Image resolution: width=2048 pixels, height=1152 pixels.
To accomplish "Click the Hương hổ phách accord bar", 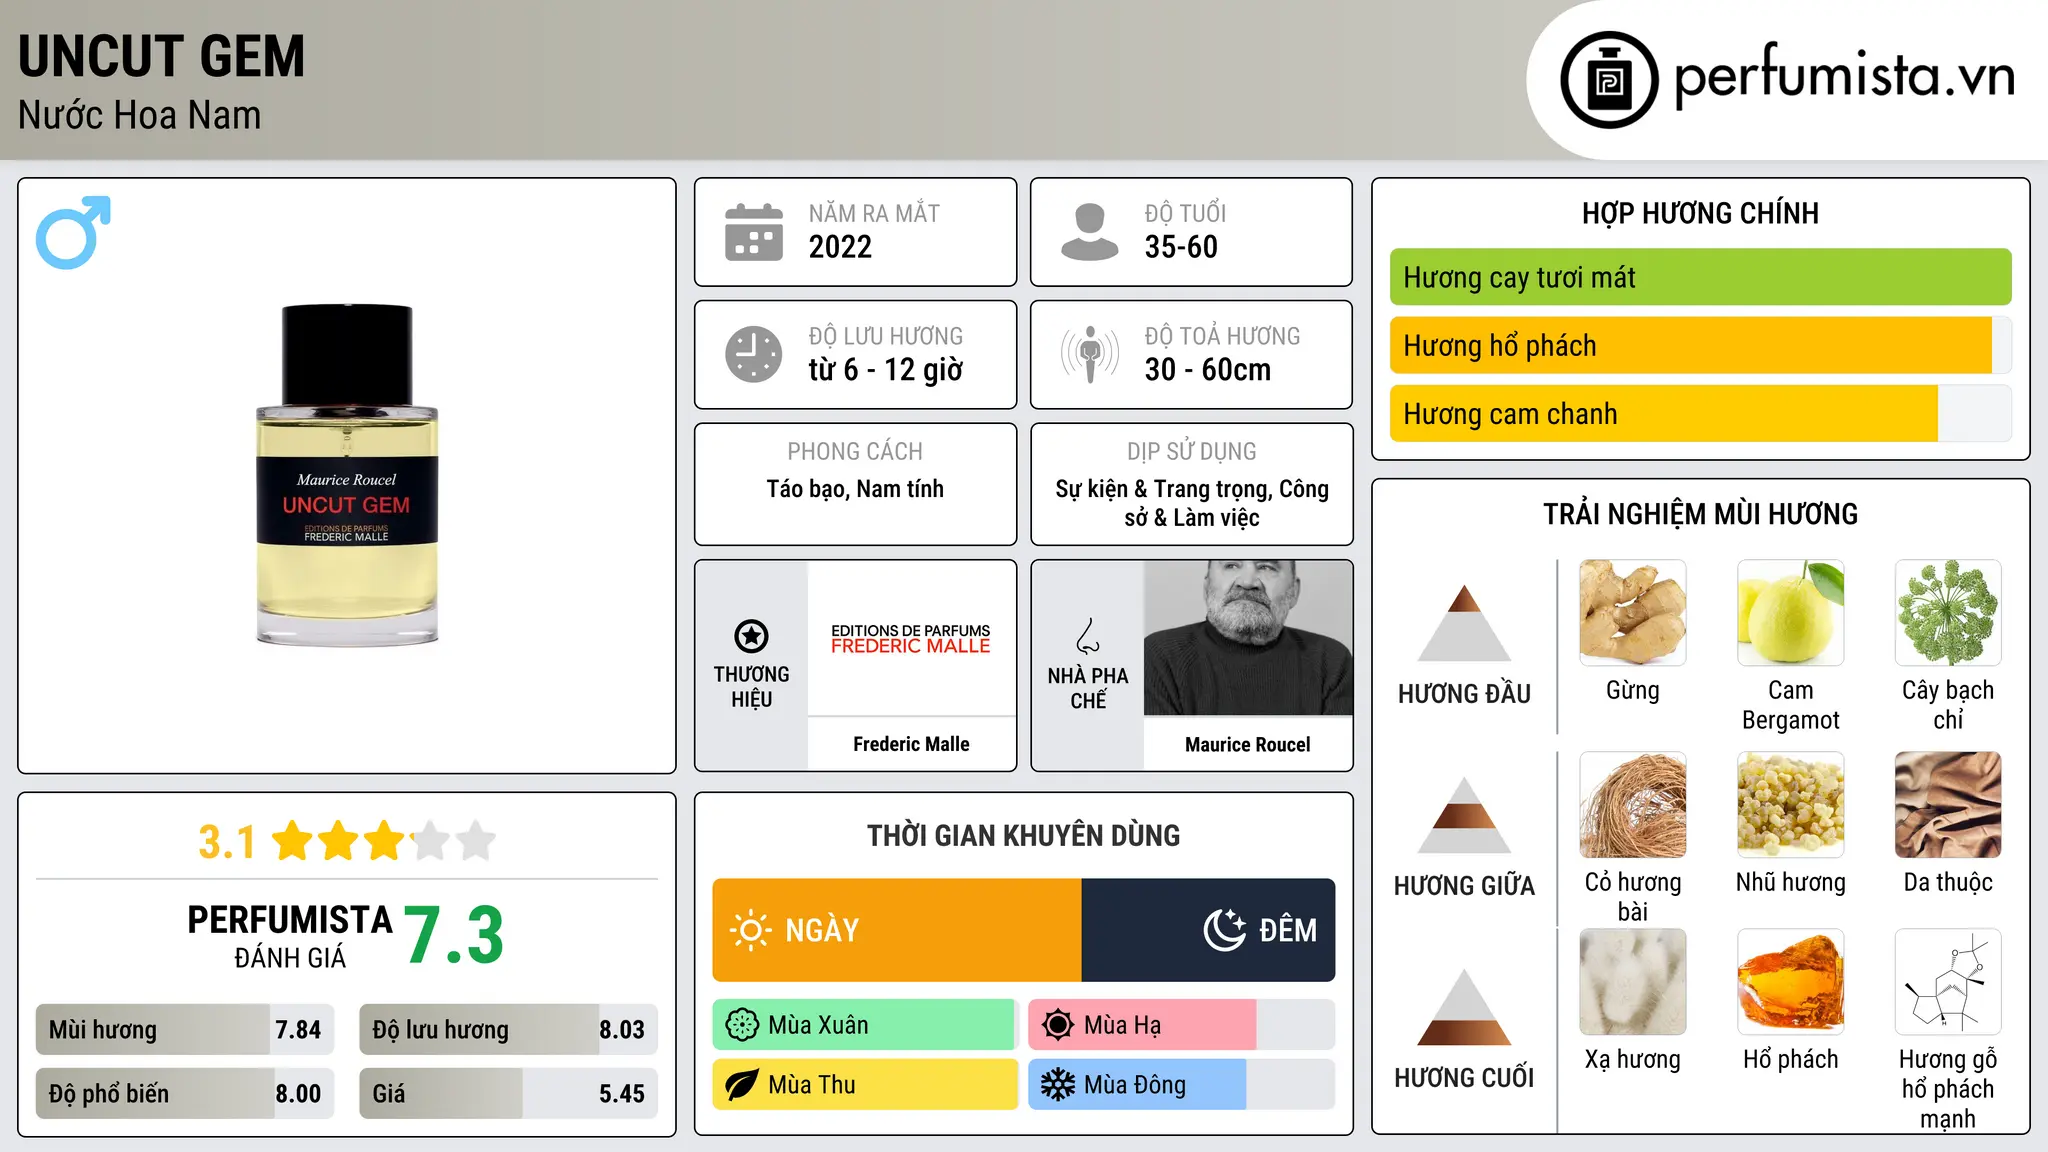I will coord(1701,345).
